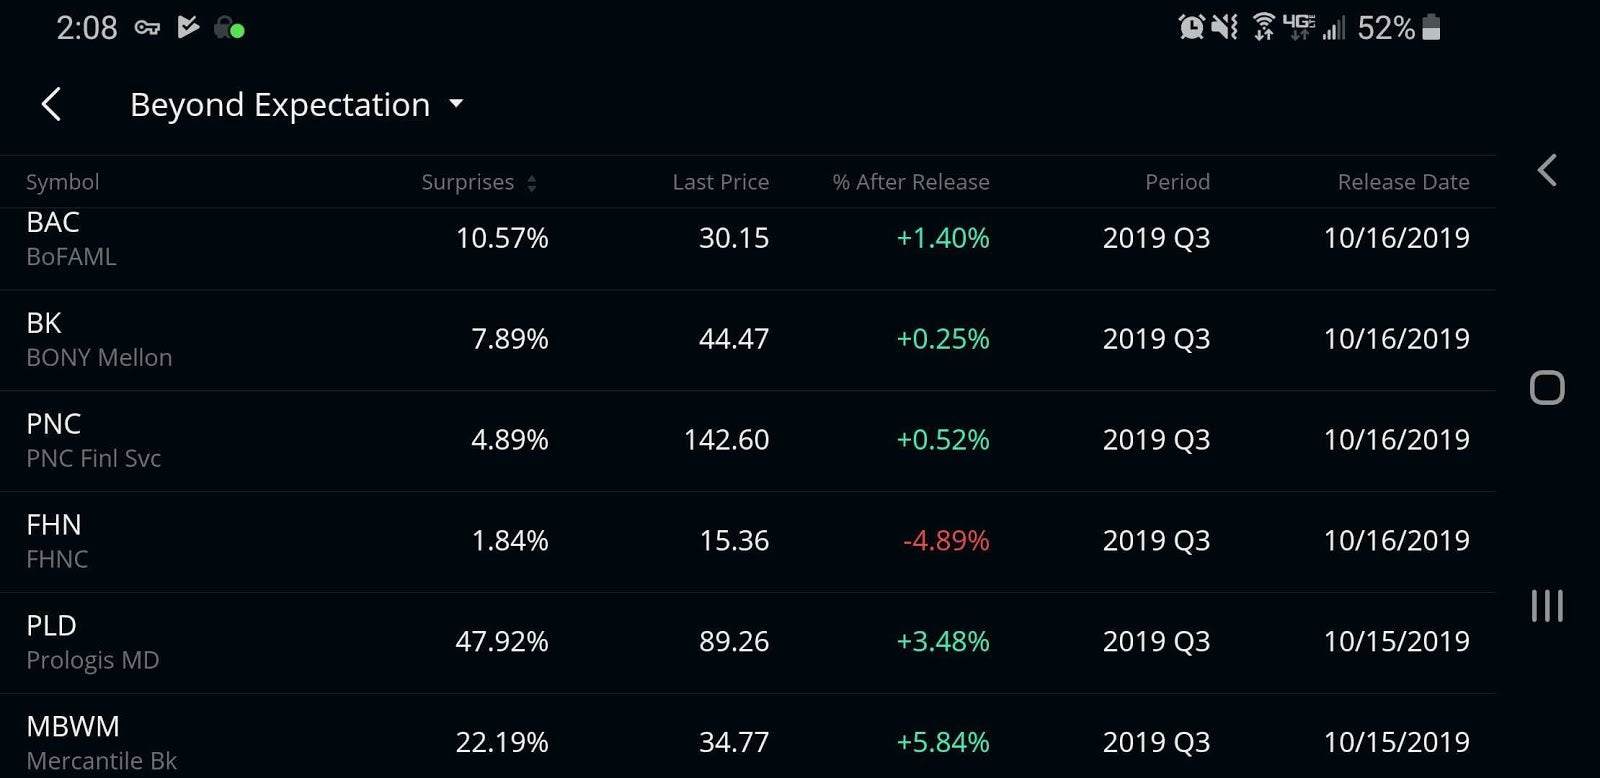
Task: Tap the Wi-Fi status icon
Action: [x=1264, y=27]
